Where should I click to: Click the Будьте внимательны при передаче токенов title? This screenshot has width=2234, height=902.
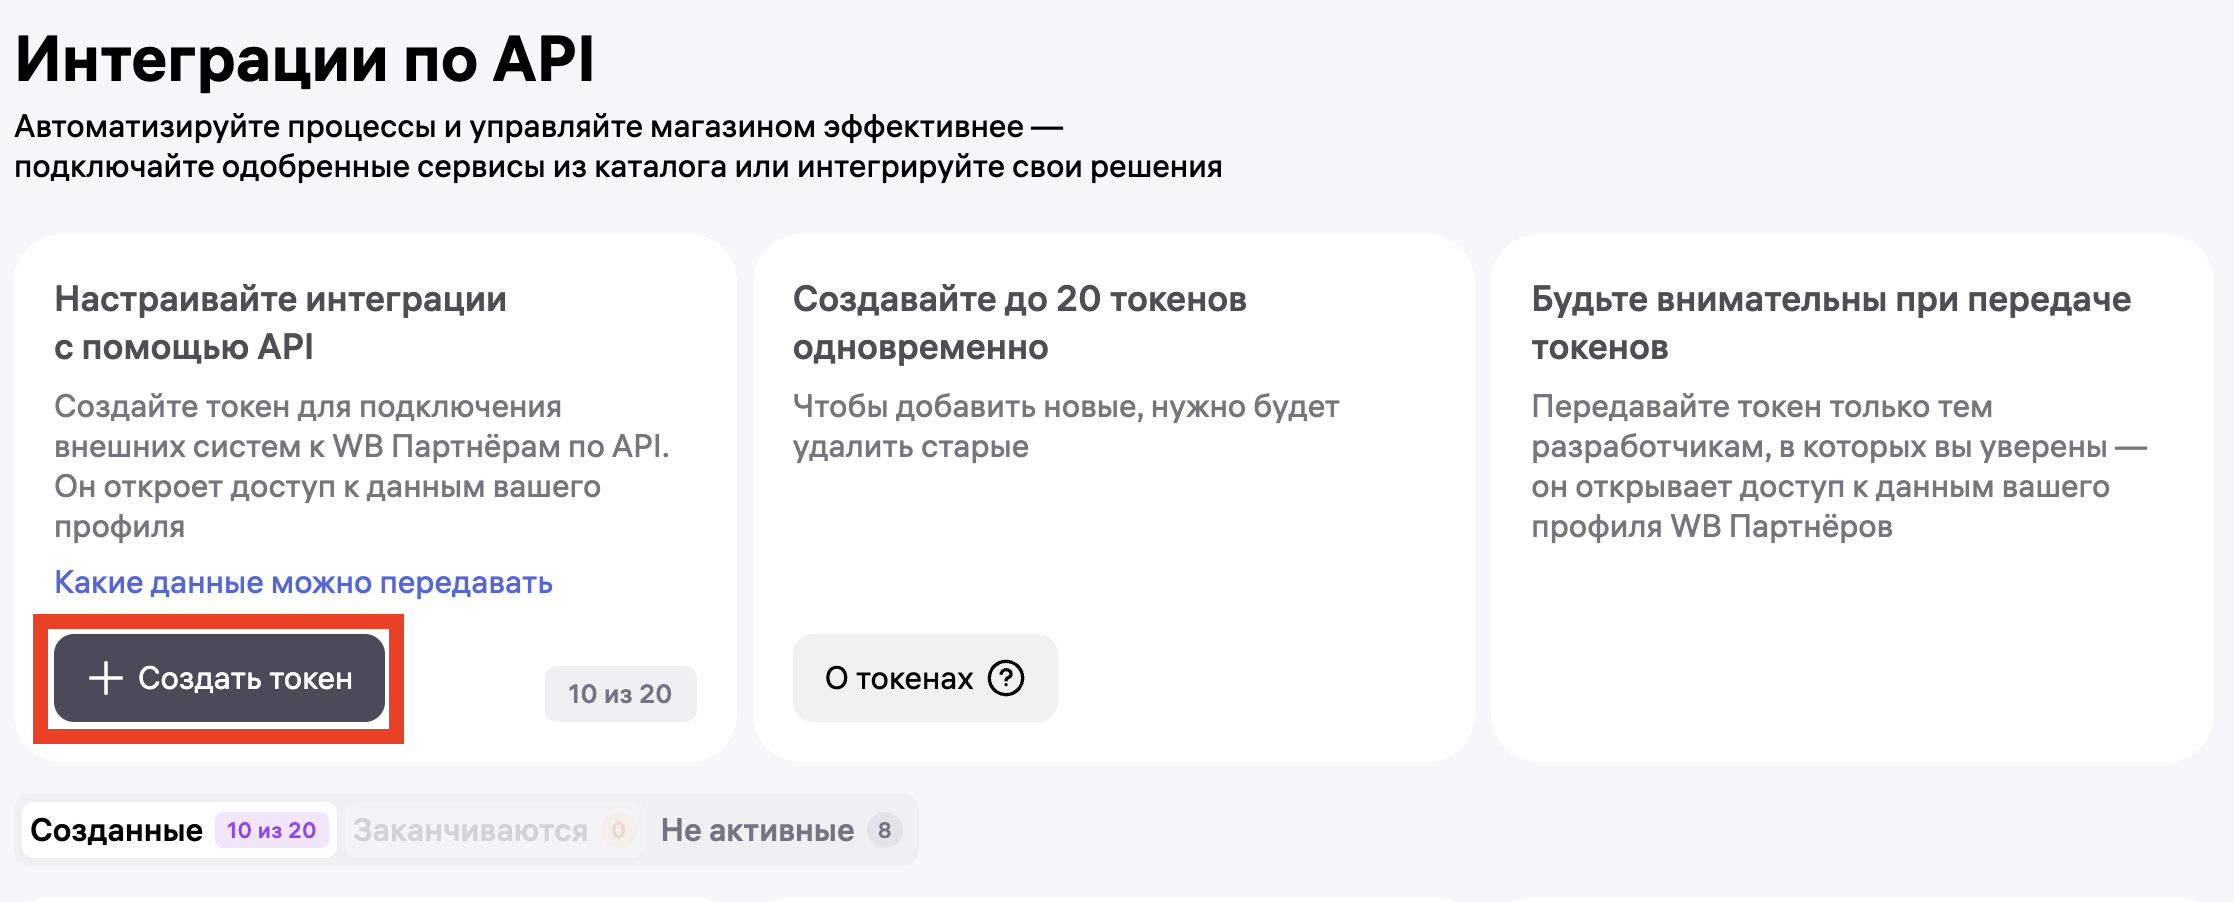pos(1830,322)
